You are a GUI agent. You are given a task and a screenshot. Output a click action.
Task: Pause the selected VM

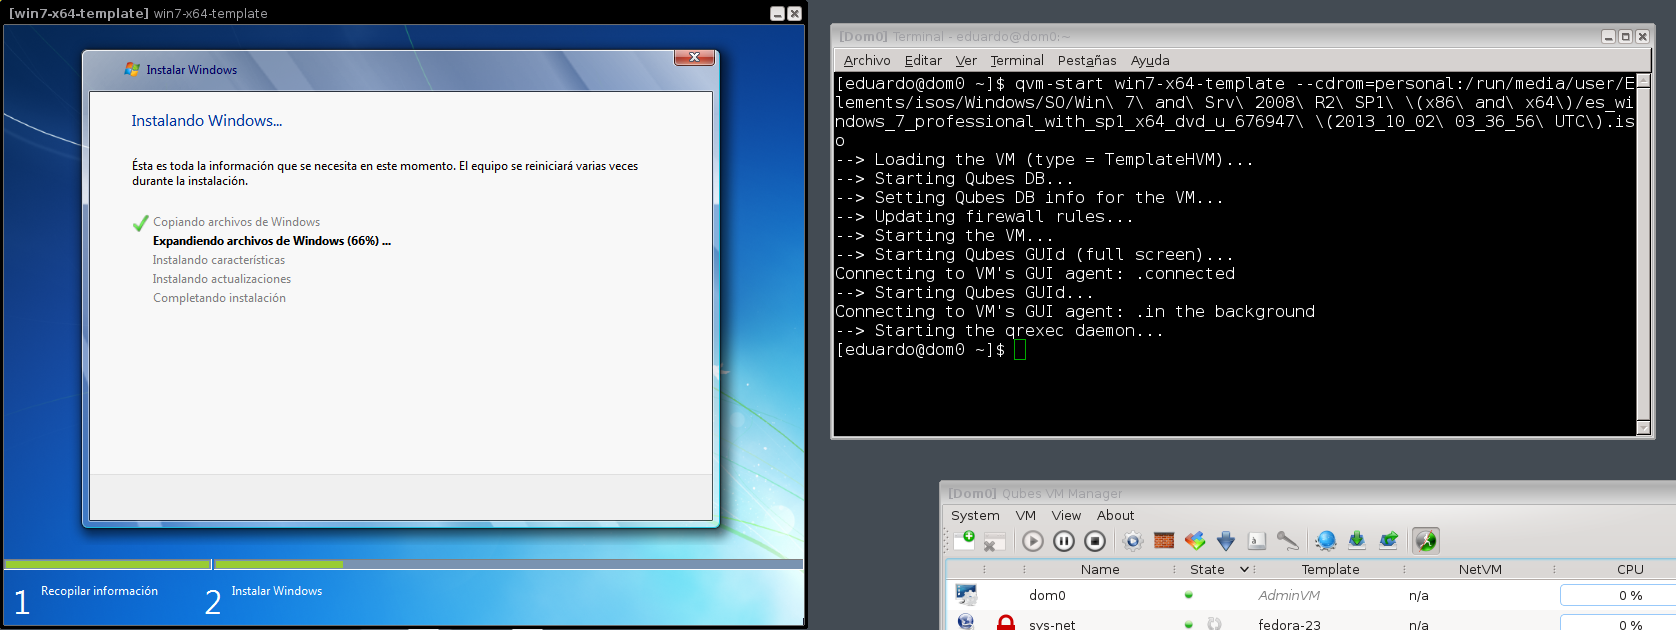pyautogui.click(x=1064, y=541)
